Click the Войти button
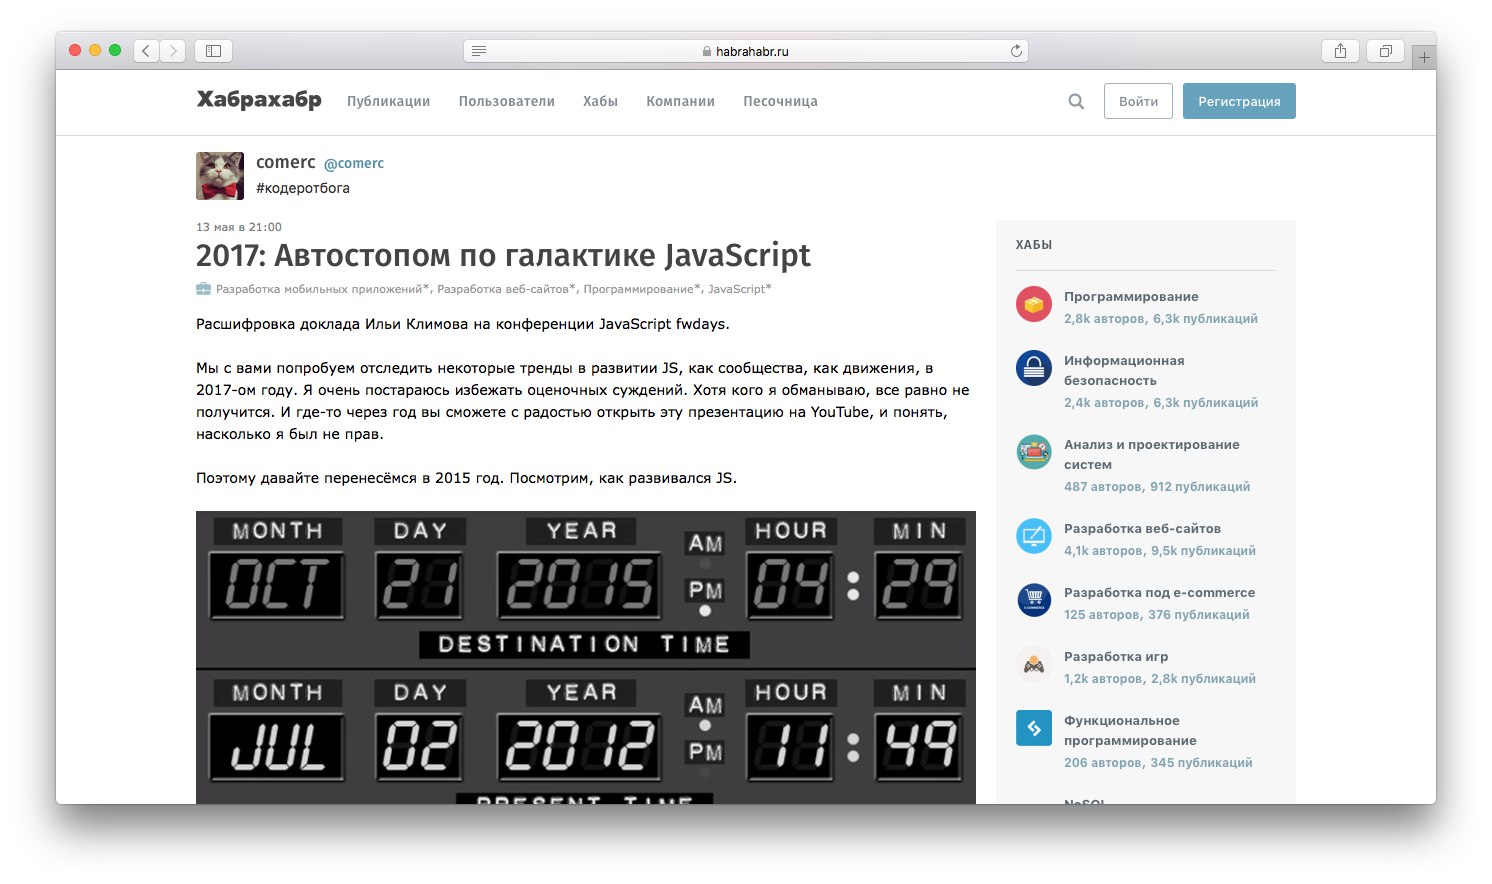This screenshot has width=1492, height=884. click(x=1138, y=101)
